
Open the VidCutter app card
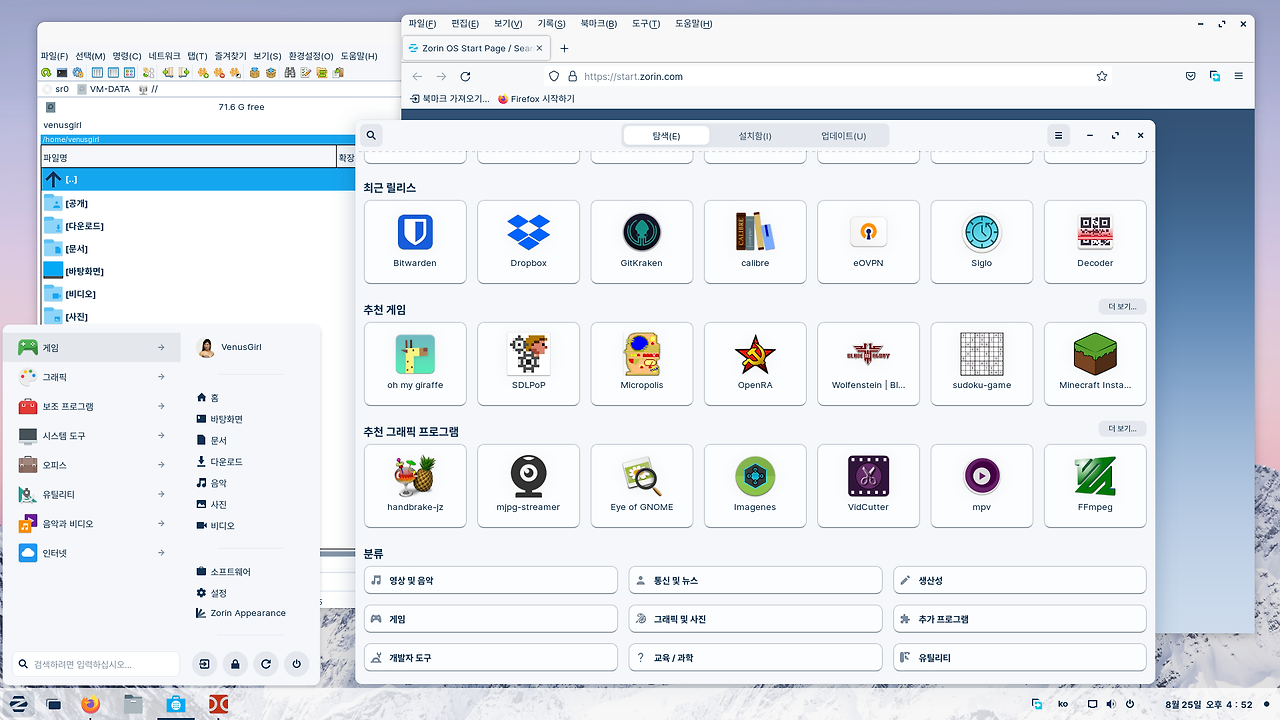click(x=868, y=485)
